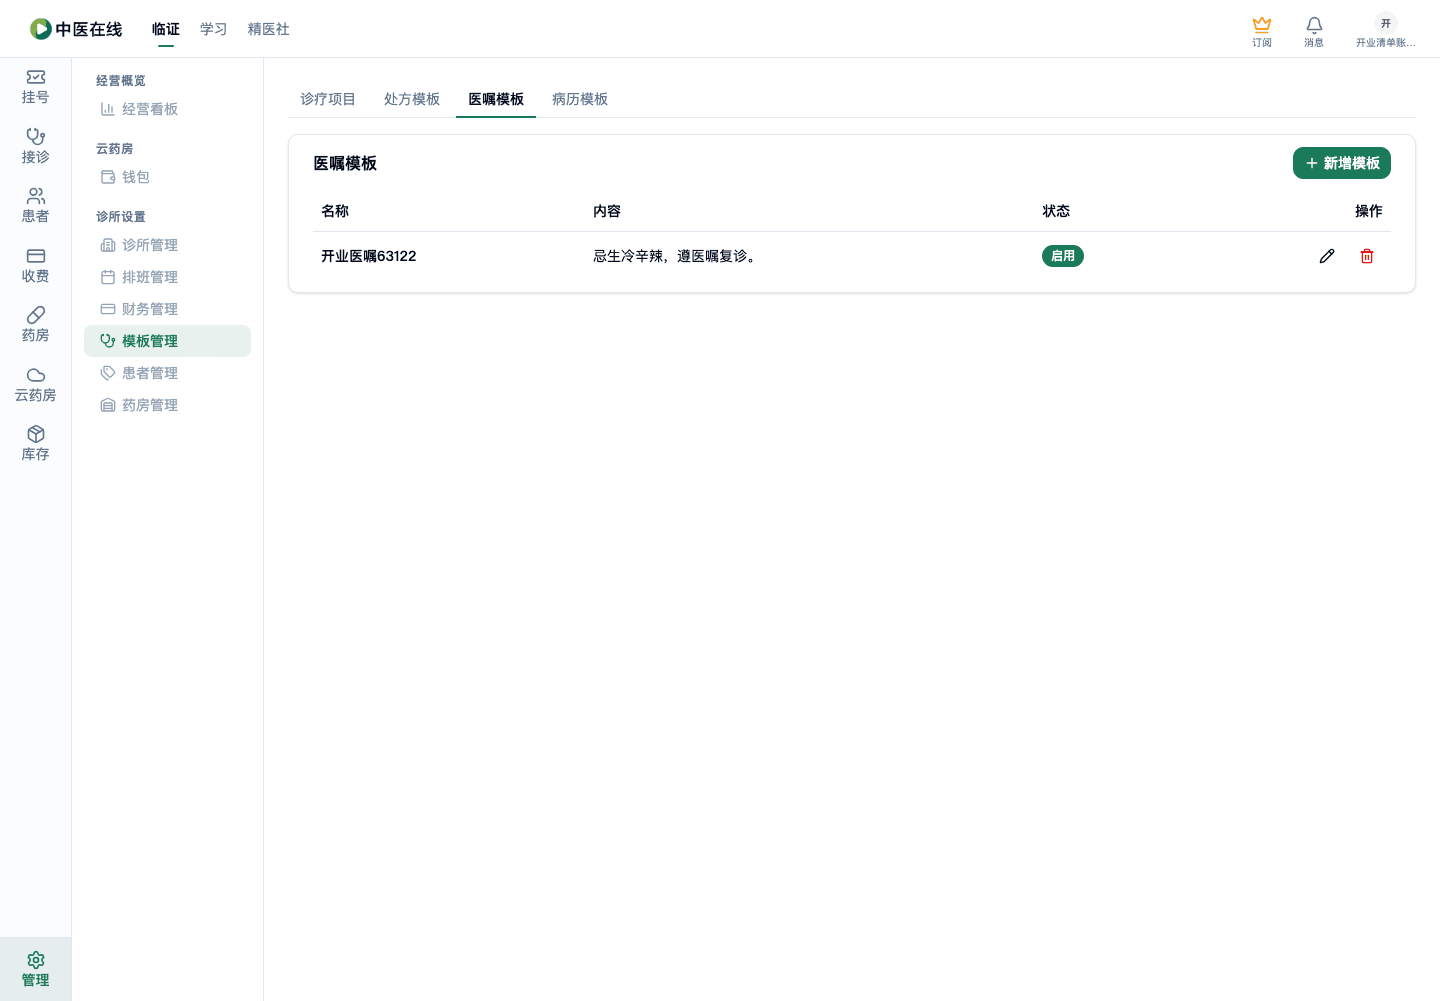Open the 云药房 cloud pharmacy sidebar item
The image size is (1440, 1001).
(x=36, y=385)
